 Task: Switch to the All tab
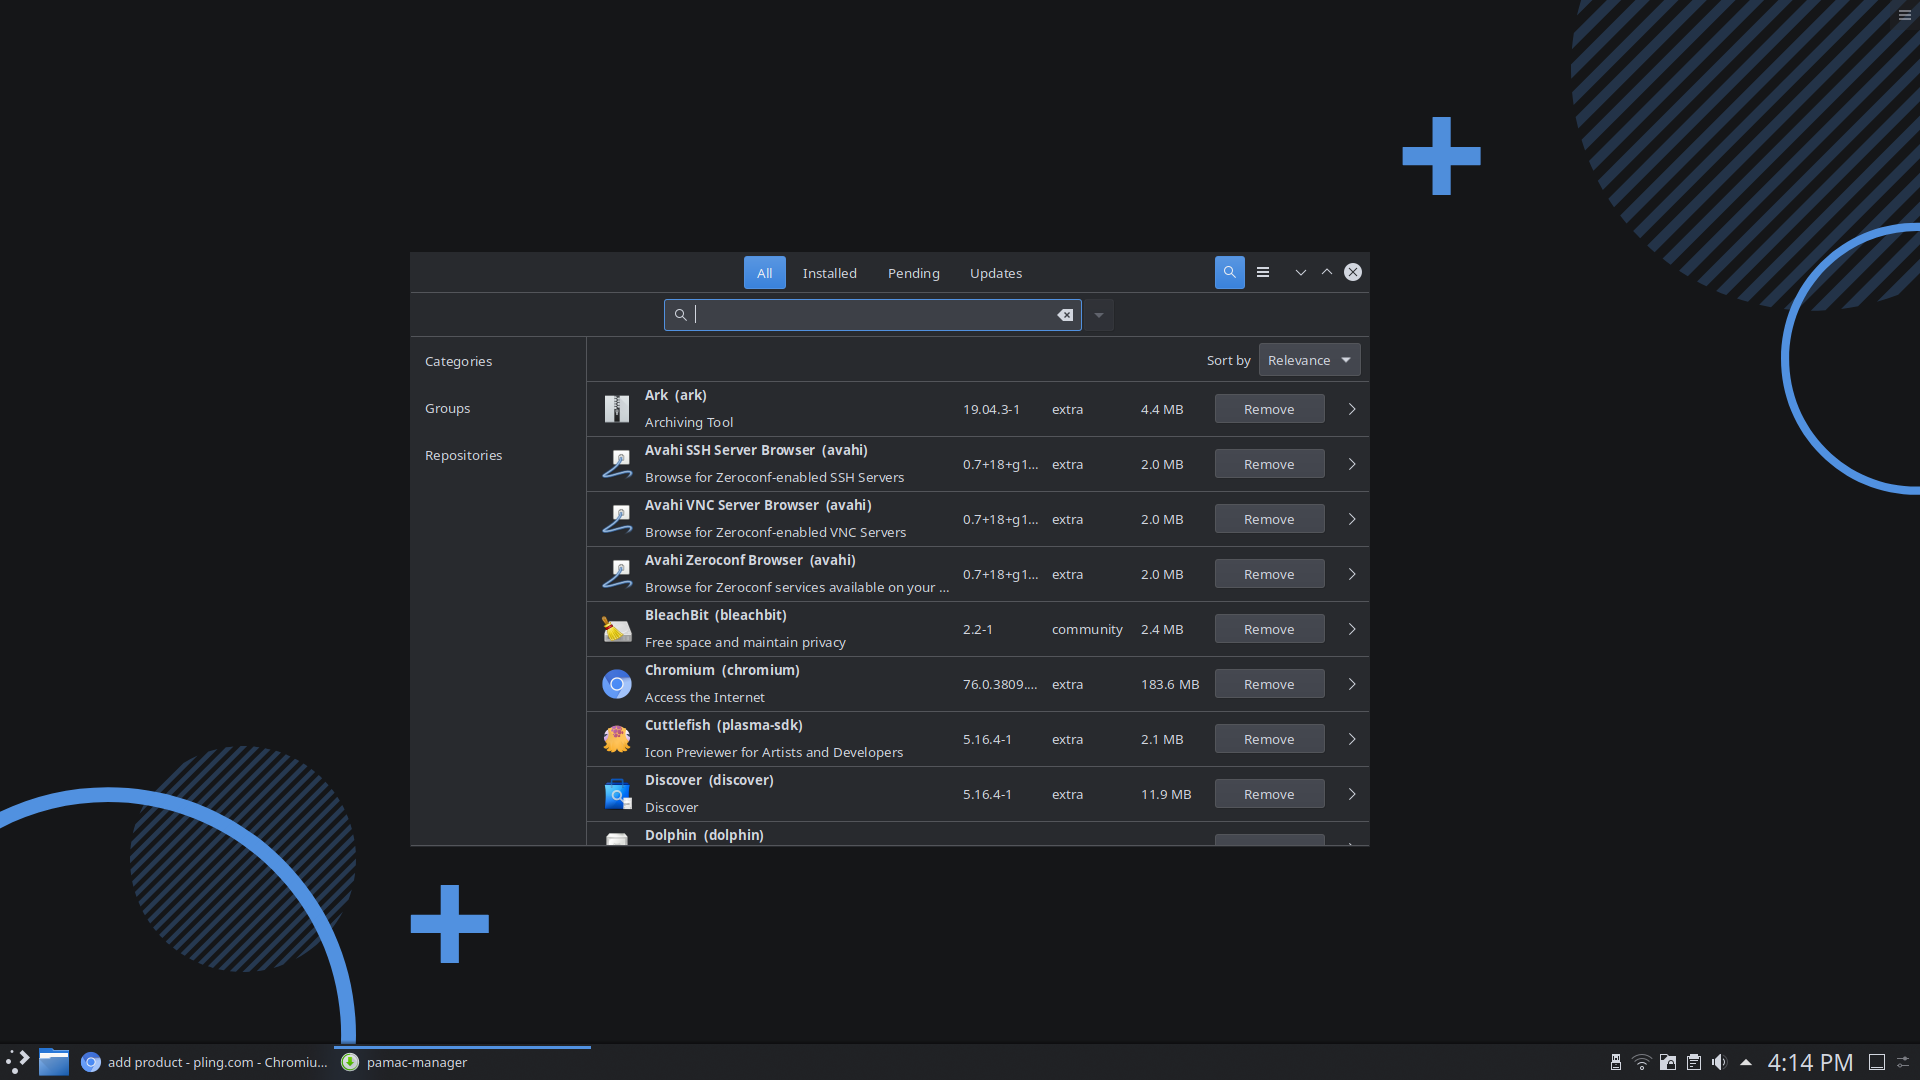point(764,273)
